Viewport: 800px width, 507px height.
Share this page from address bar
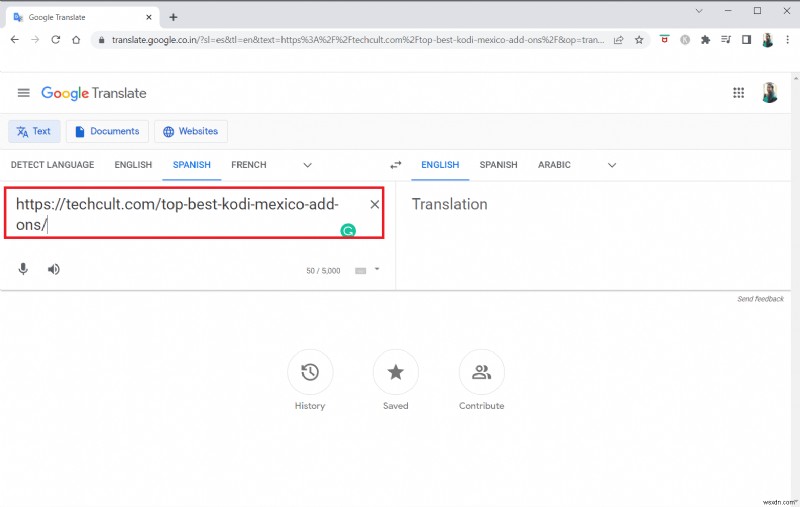pyautogui.click(x=618, y=40)
